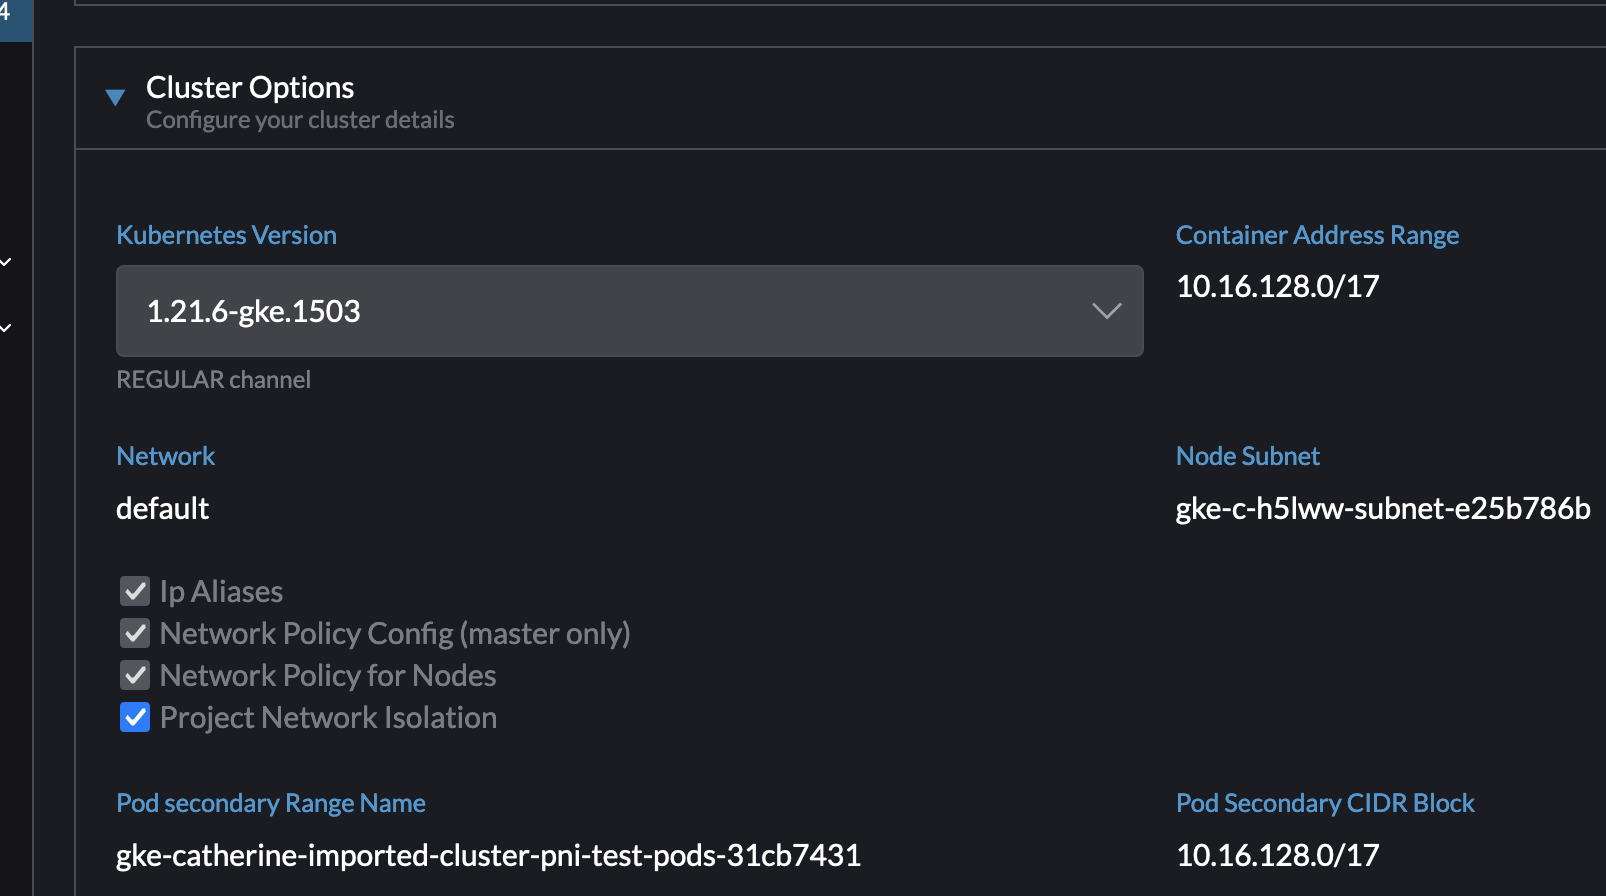Click the Container Address Range label
Screen dimensions: 1606x896
click(x=1317, y=234)
